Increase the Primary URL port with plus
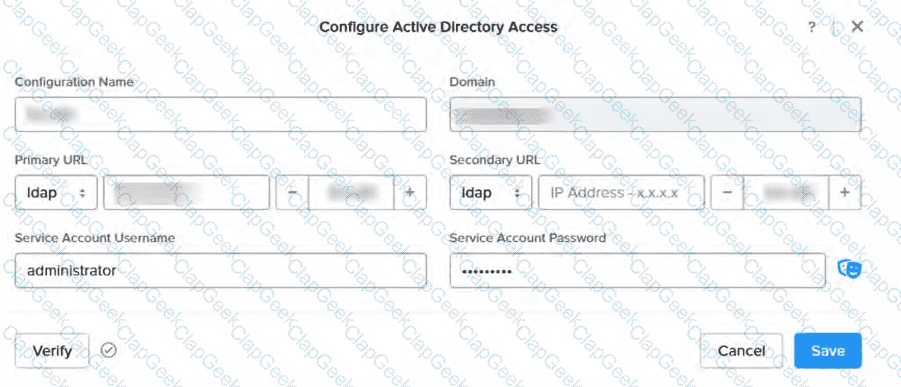Viewport: 901px width, 387px height. coord(410,193)
